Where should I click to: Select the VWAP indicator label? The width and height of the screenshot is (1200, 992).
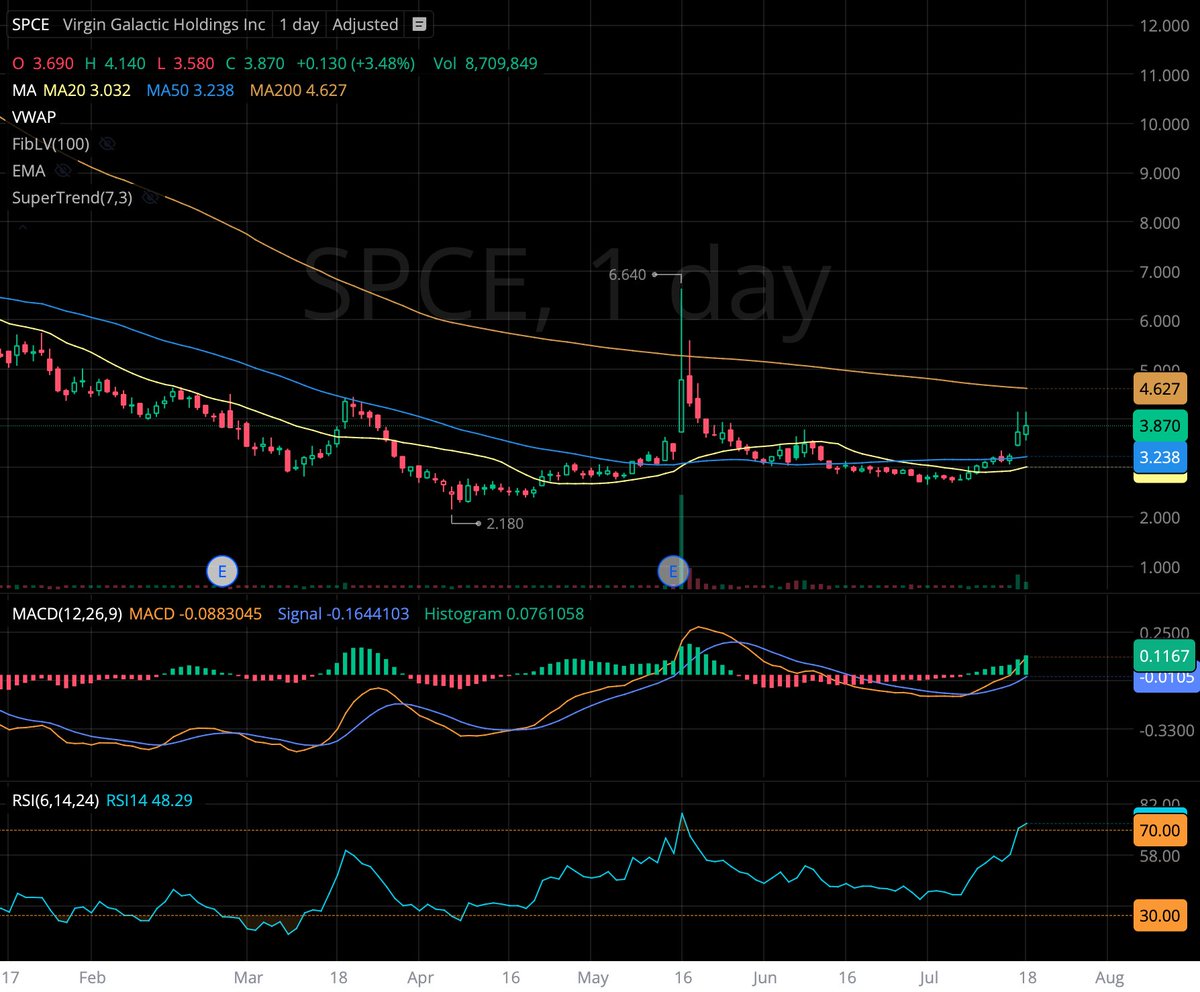click(34, 117)
